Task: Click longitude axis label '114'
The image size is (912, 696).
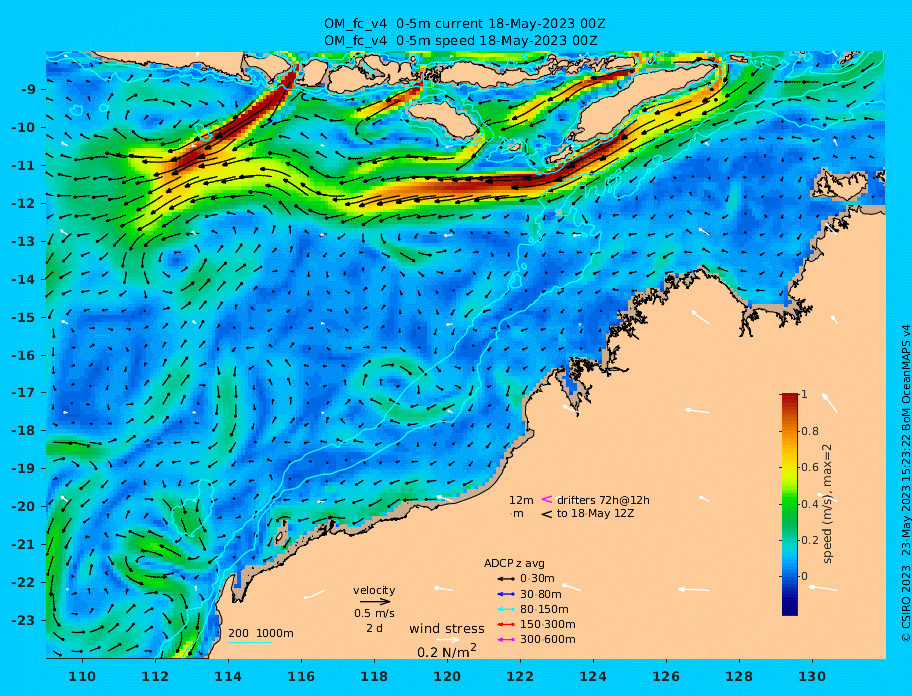Action: 229,676
